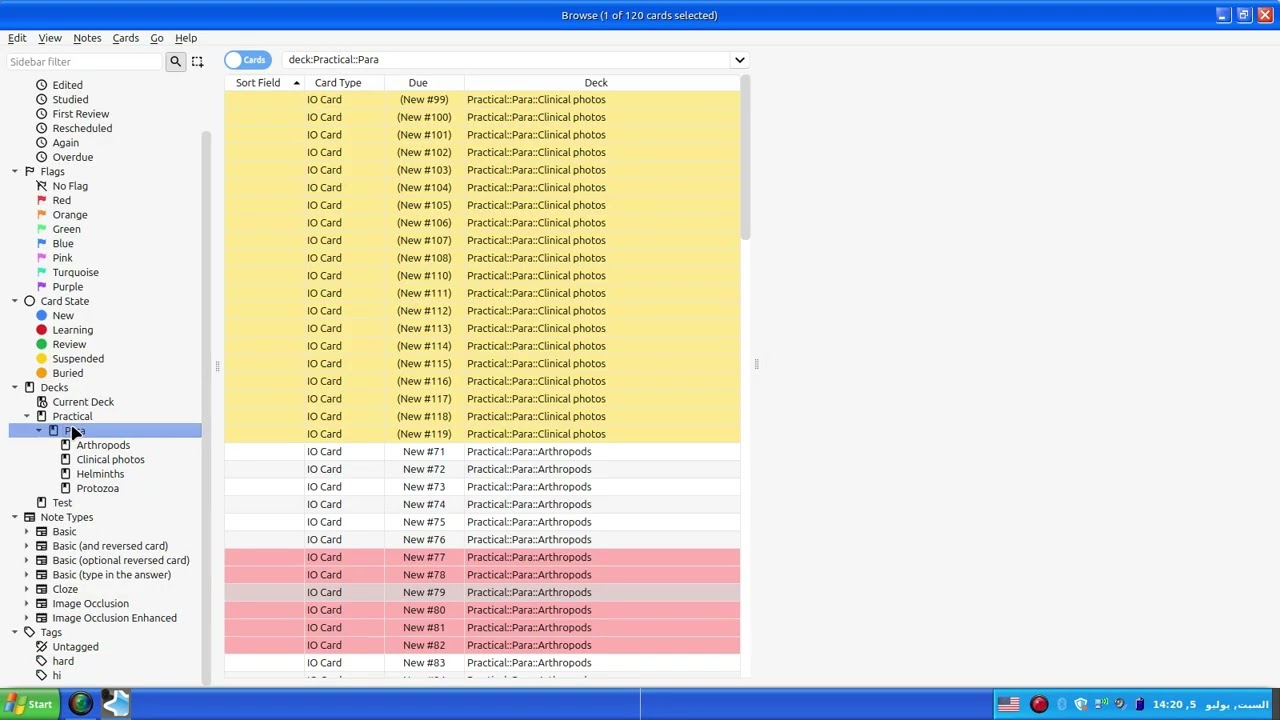Sort by the Sort Field column header
The width and height of the screenshot is (1280, 720).
click(x=265, y=83)
